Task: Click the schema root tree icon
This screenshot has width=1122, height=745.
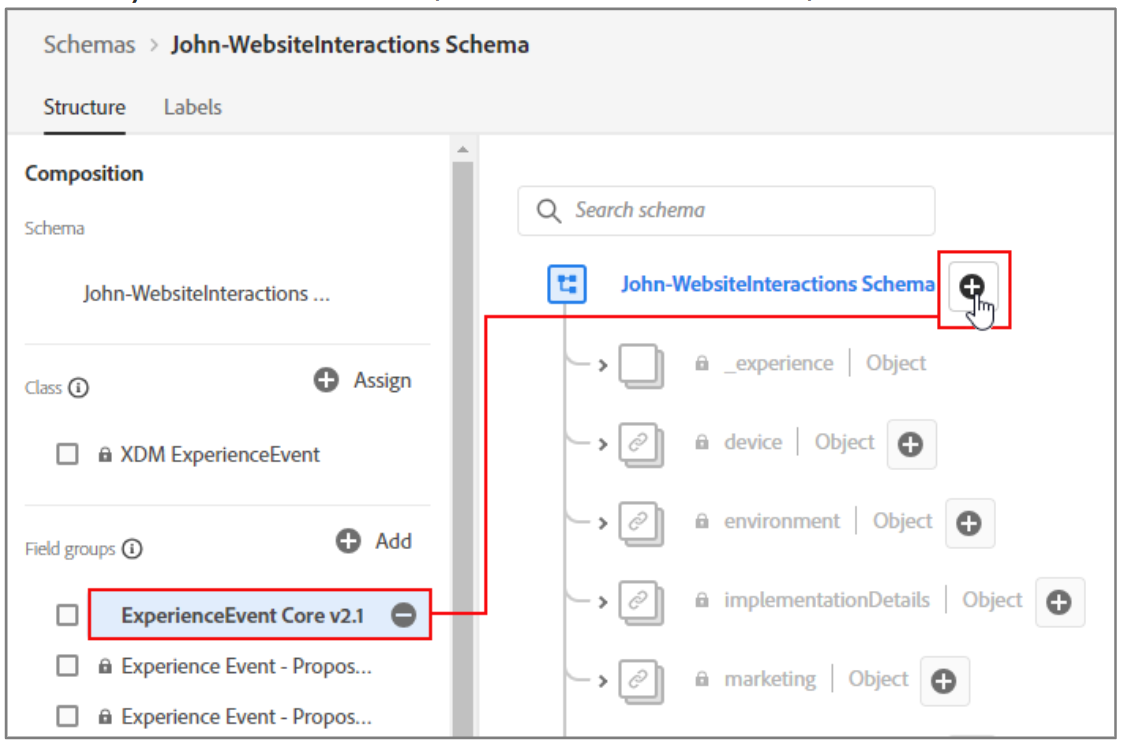Action: (x=567, y=284)
